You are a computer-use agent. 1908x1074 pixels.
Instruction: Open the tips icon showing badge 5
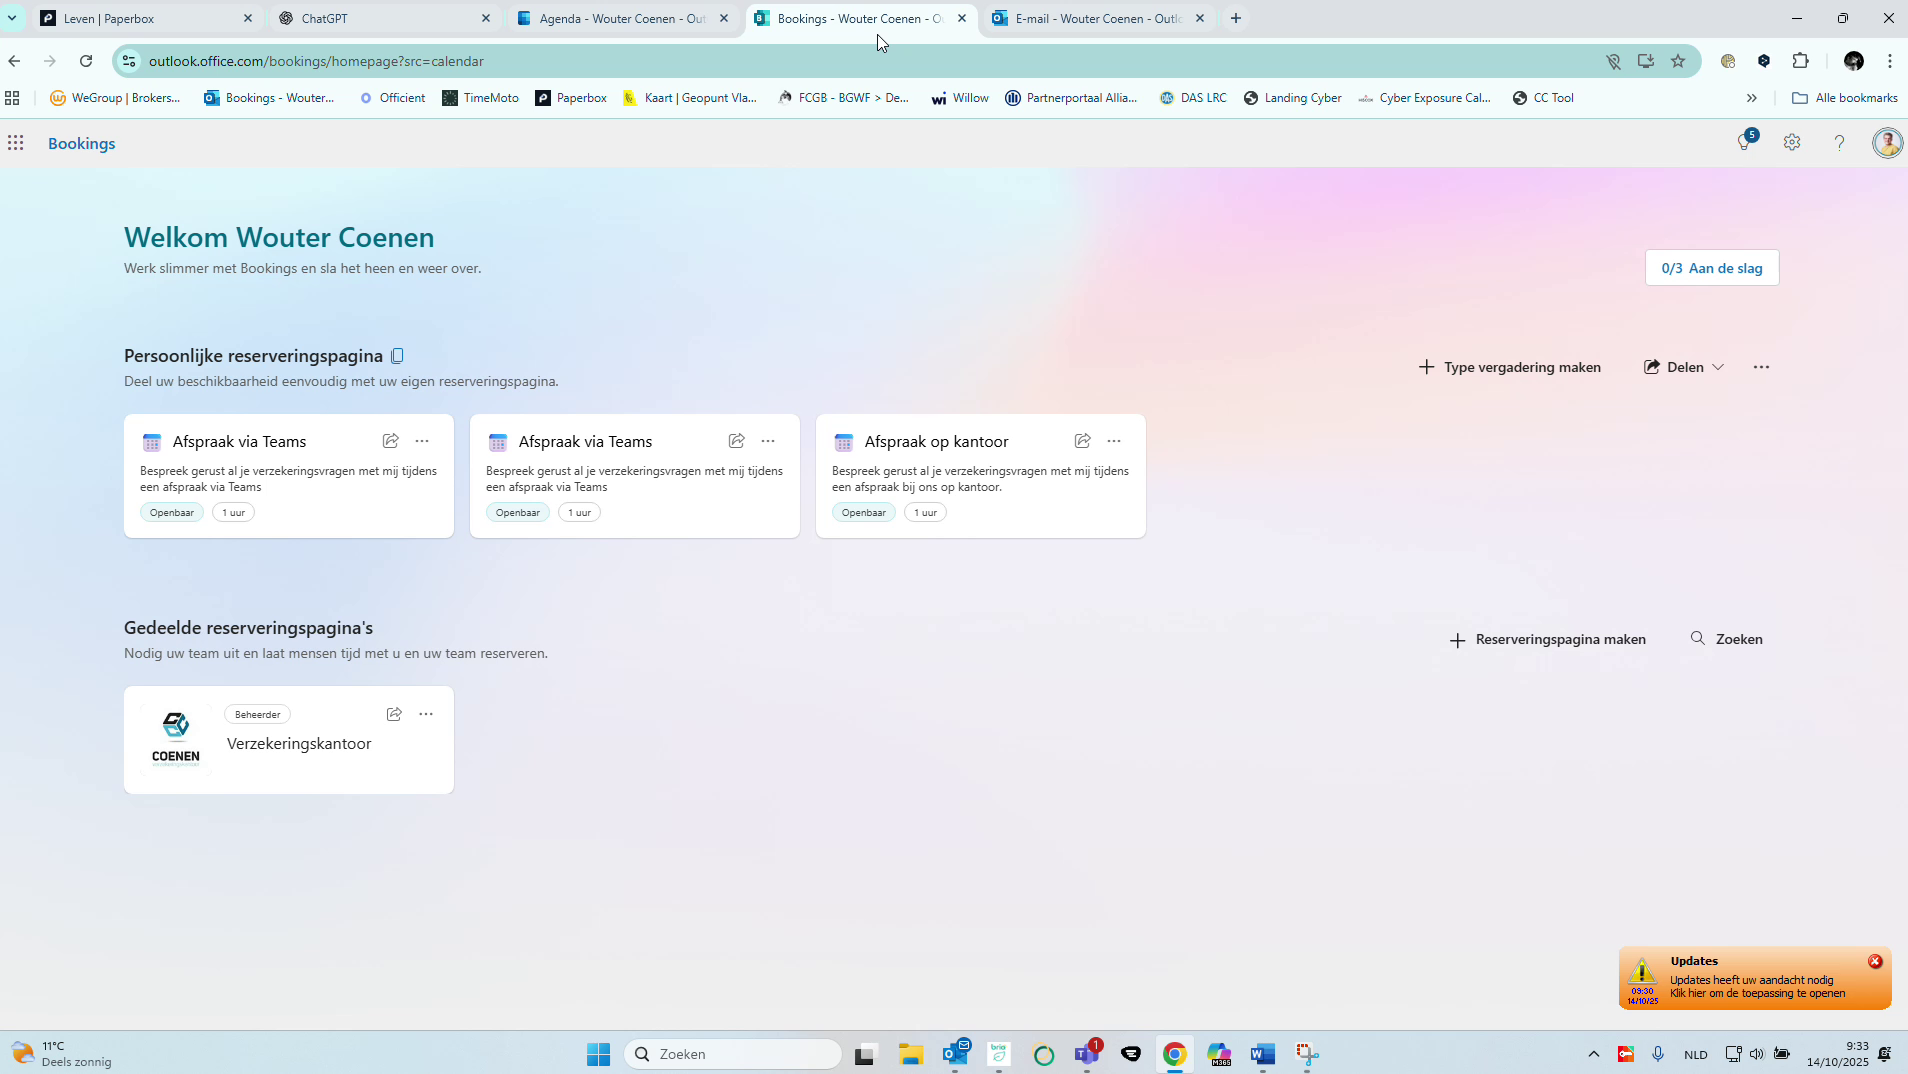point(1746,141)
